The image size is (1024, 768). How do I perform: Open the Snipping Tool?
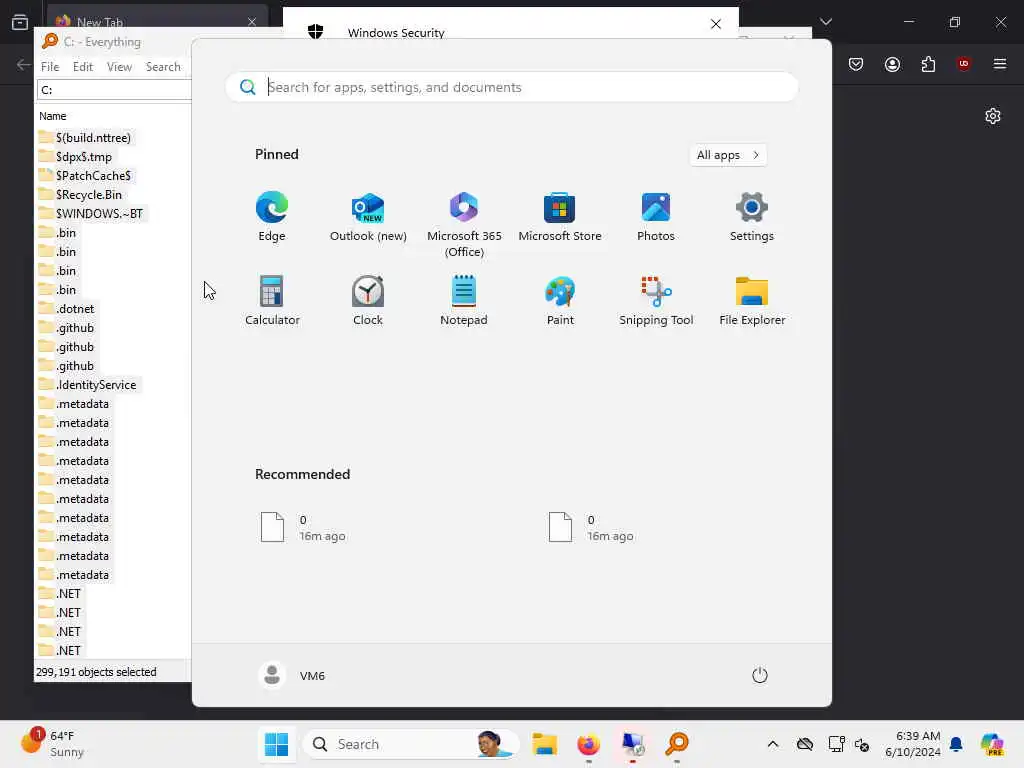pos(656,300)
